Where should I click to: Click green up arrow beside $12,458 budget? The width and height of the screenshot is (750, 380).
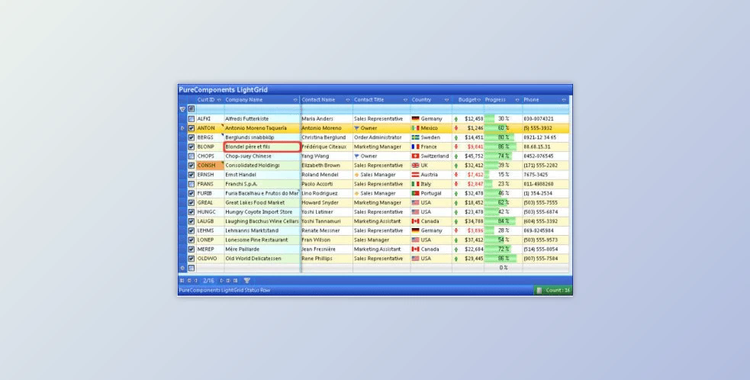tap(456, 119)
